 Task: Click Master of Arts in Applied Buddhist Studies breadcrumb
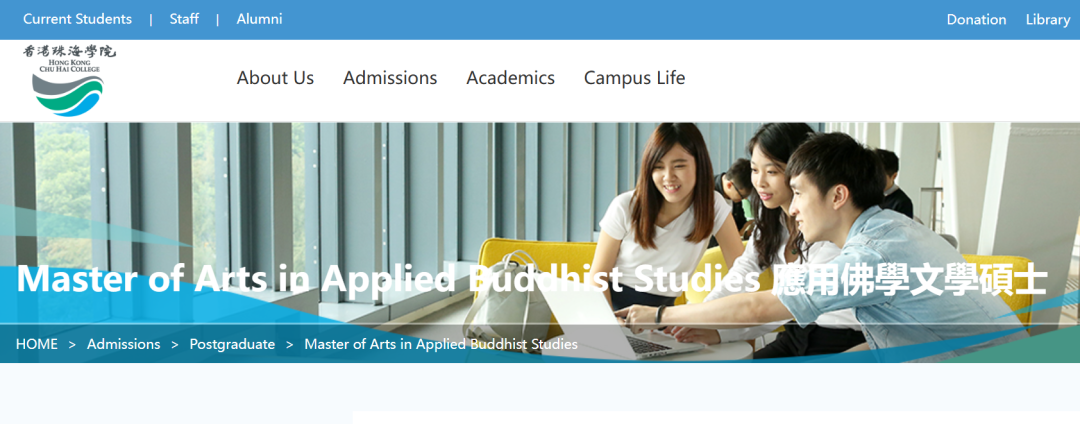(441, 344)
